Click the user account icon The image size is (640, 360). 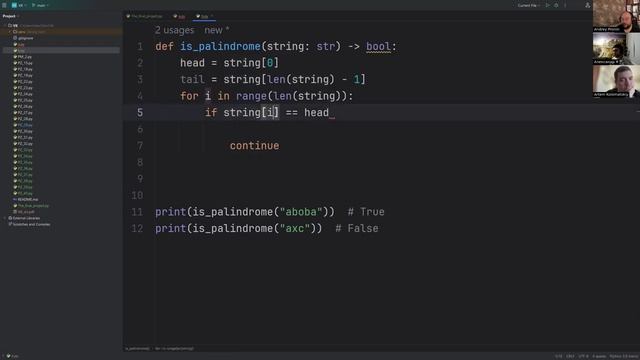pyautogui.click(x=587, y=5)
